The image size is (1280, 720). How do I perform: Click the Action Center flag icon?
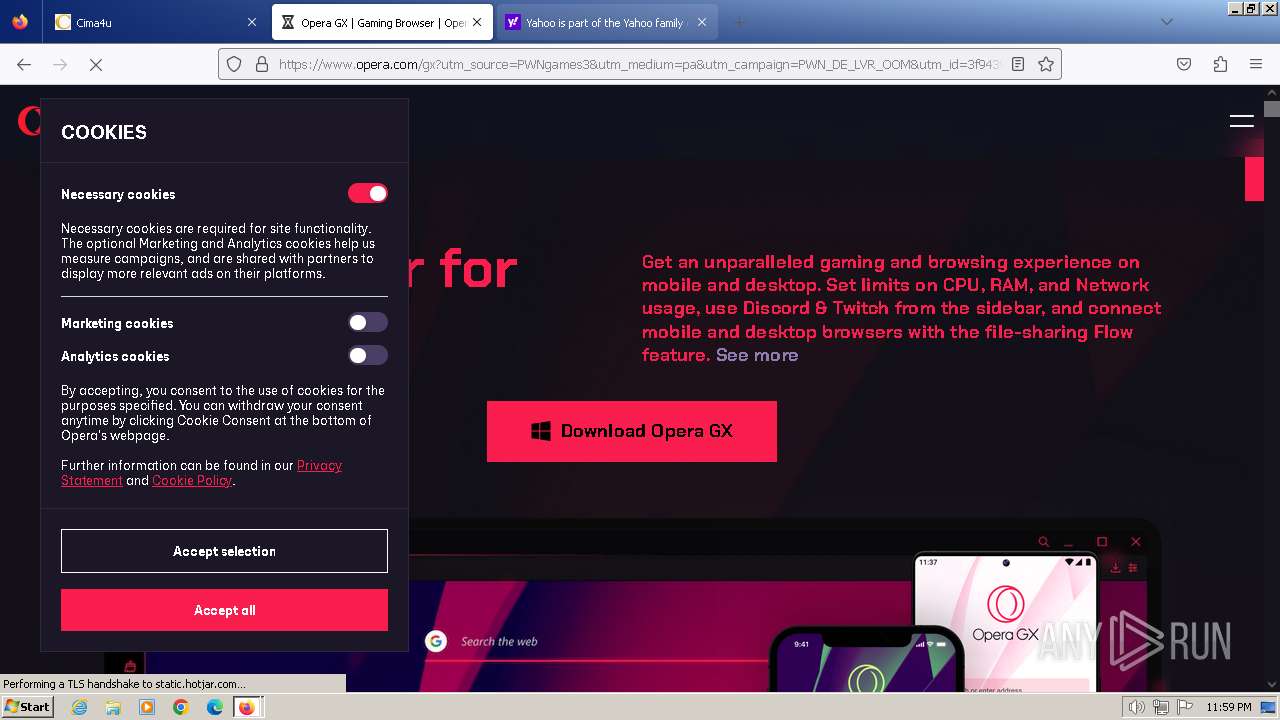pos(1184,707)
